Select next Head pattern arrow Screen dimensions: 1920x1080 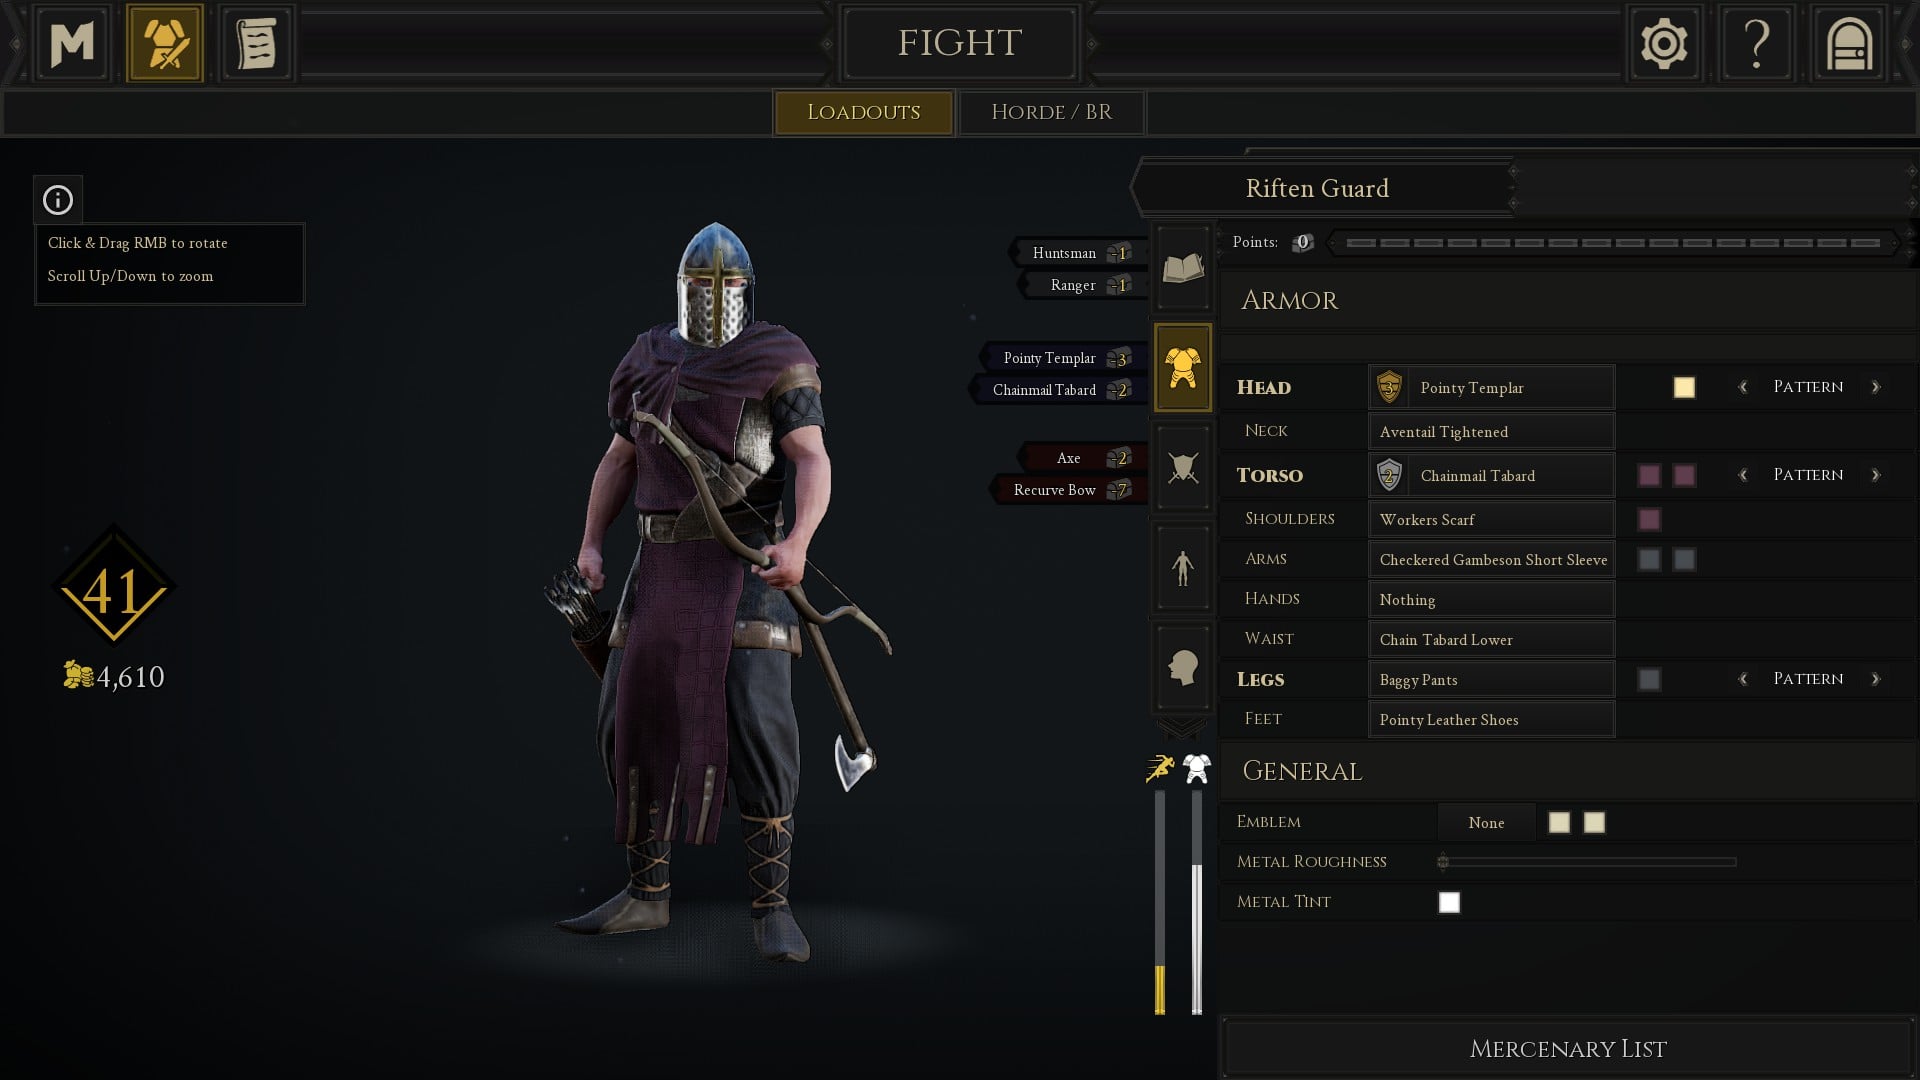coord(1875,387)
